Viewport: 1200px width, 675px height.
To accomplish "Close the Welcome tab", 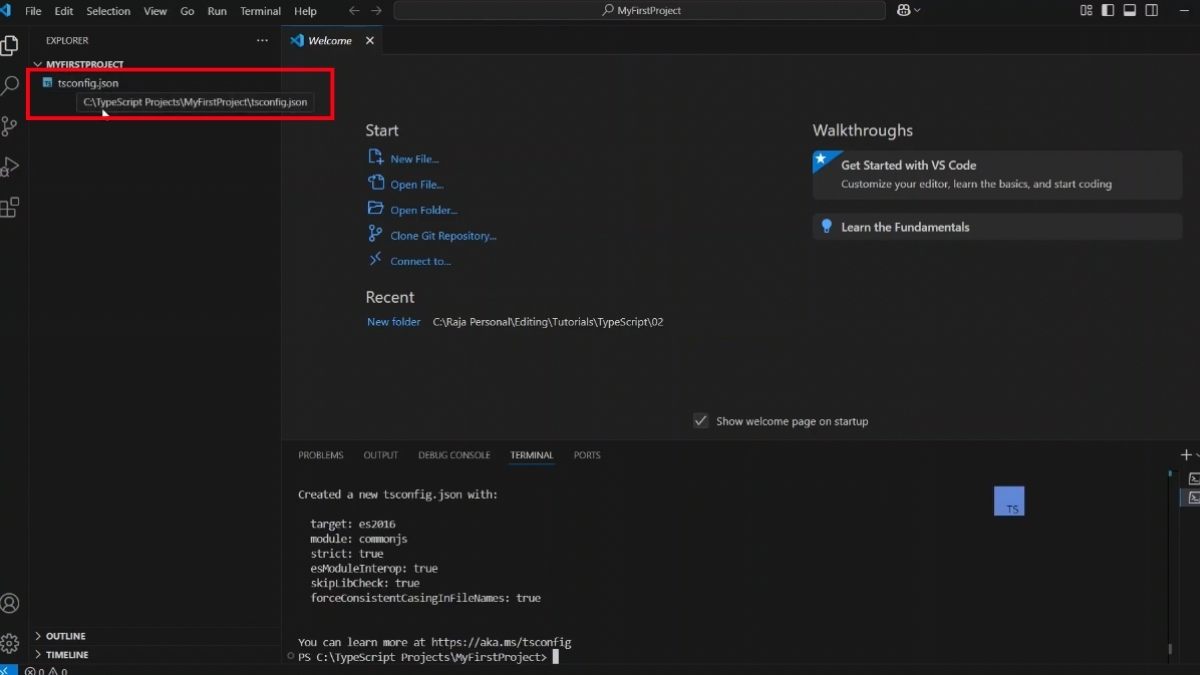I will pos(370,41).
